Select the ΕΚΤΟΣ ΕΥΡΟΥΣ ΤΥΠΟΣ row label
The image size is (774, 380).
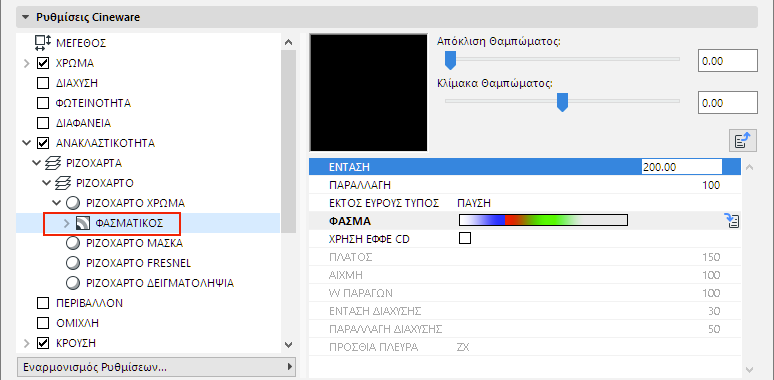coord(384,203)
